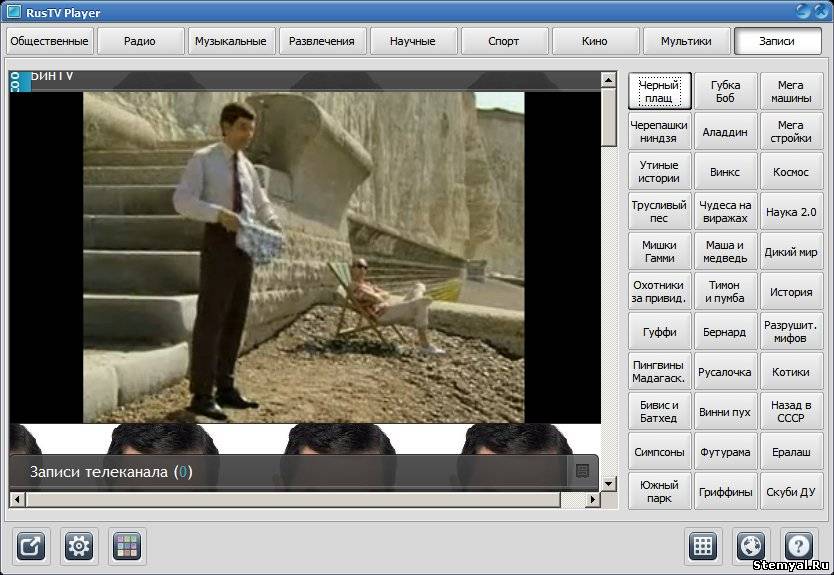
Task: Open the Музыкальные category tab
Action: (x=231, y=41)
